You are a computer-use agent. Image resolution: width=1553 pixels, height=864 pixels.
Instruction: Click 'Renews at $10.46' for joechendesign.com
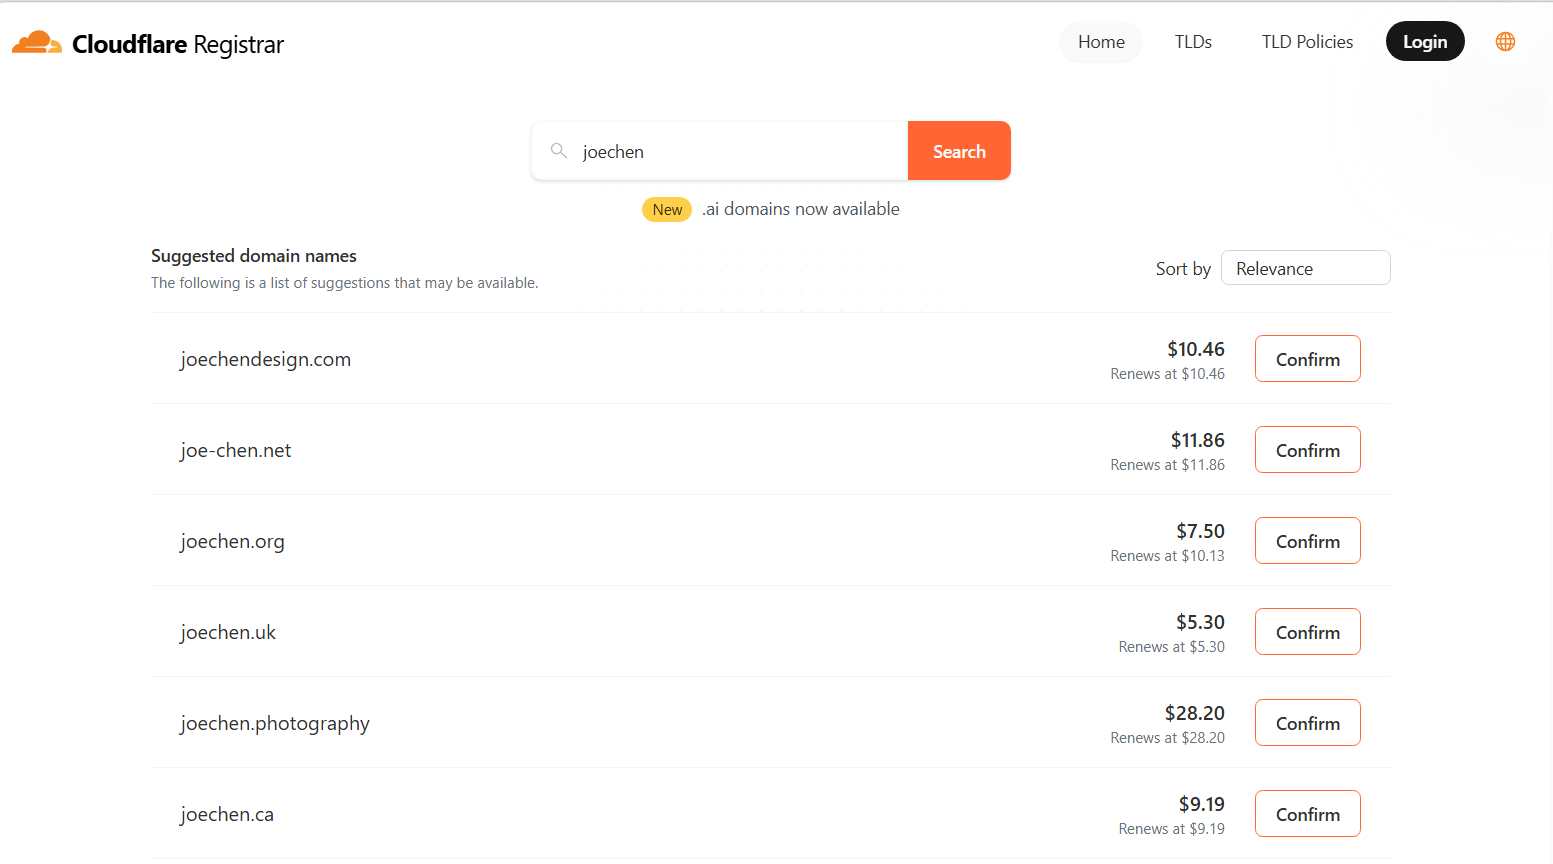point(1167,374)
